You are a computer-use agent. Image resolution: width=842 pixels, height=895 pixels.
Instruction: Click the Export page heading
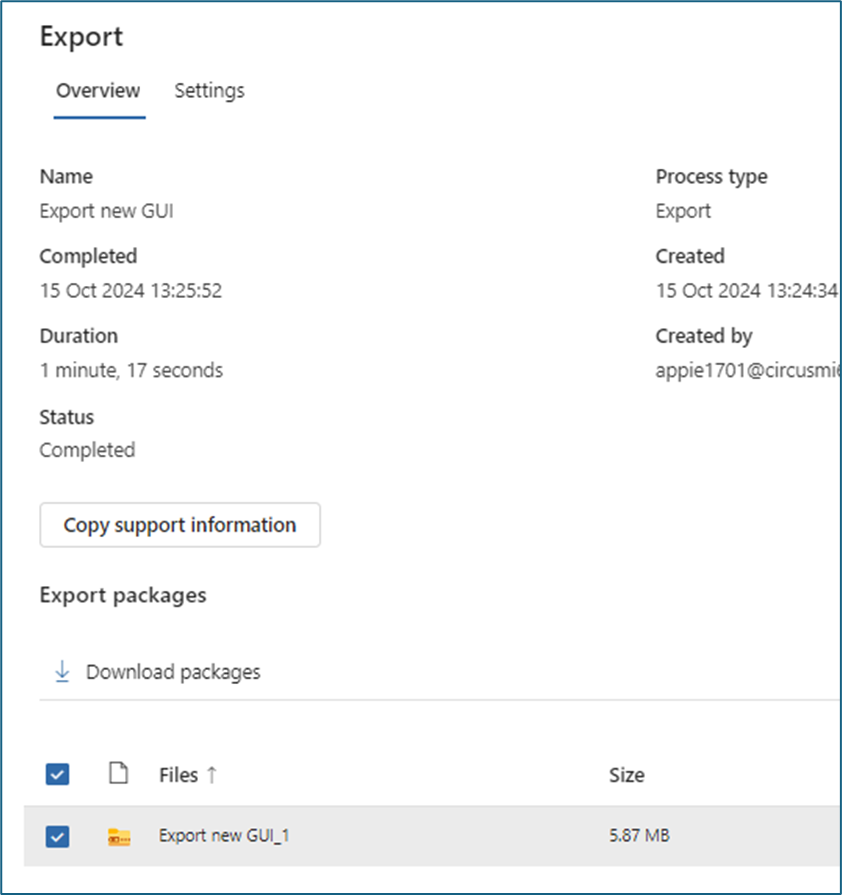(x=81, y=37)
